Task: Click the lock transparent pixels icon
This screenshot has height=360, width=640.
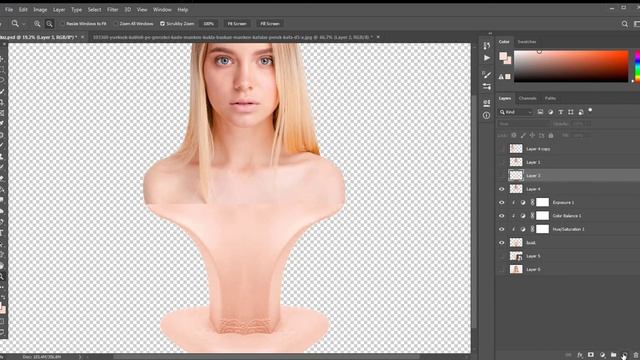Action: click(x=514, y=135)
